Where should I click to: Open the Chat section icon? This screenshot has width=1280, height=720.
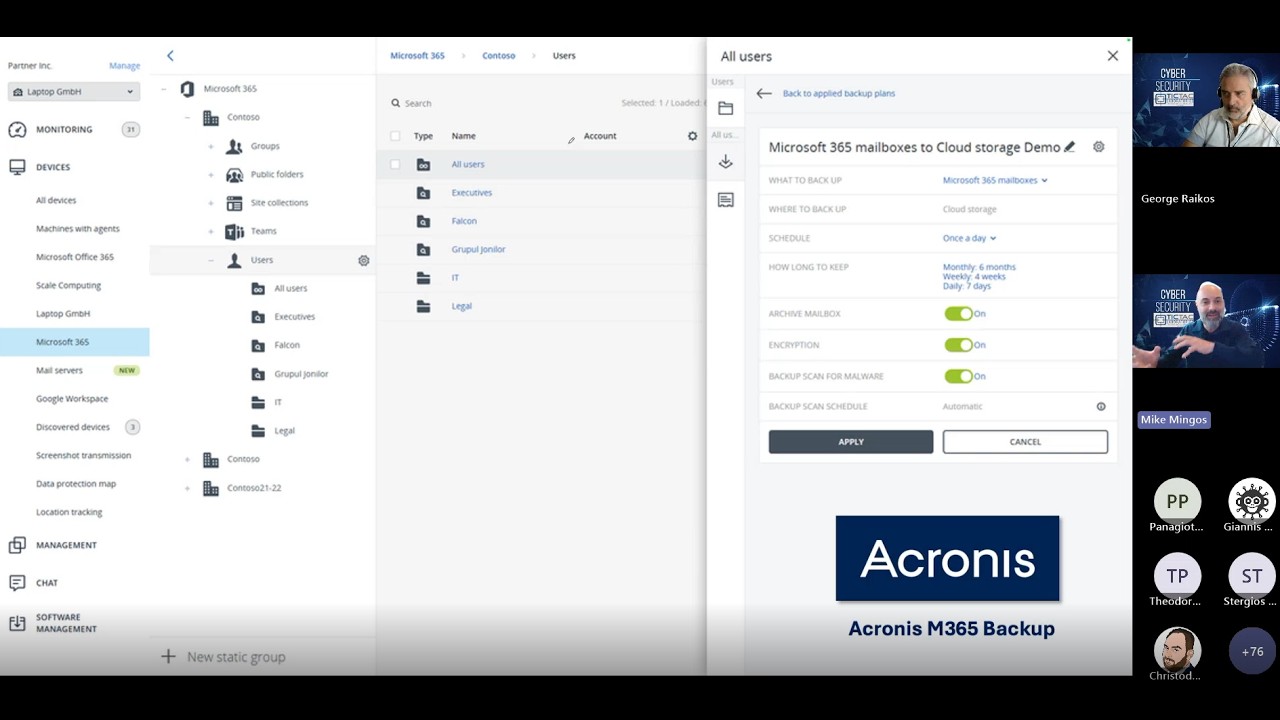[x=17, y=583]
